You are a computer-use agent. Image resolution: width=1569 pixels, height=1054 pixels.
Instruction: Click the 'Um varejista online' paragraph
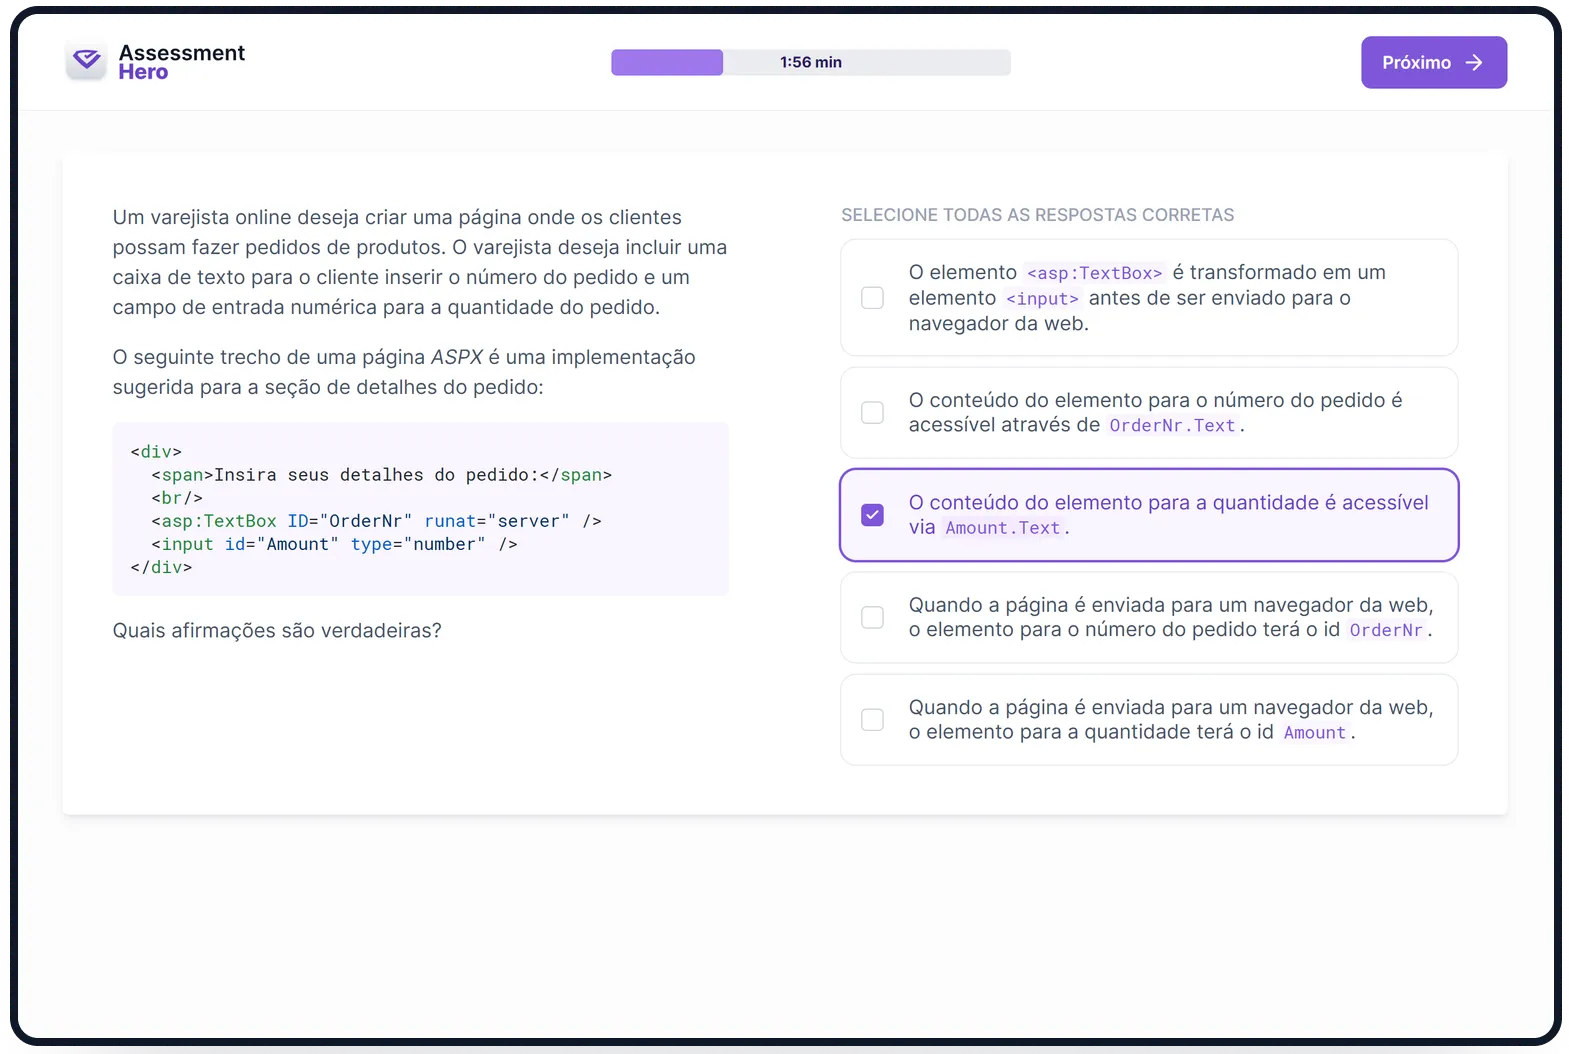click(x=420, y=262)
